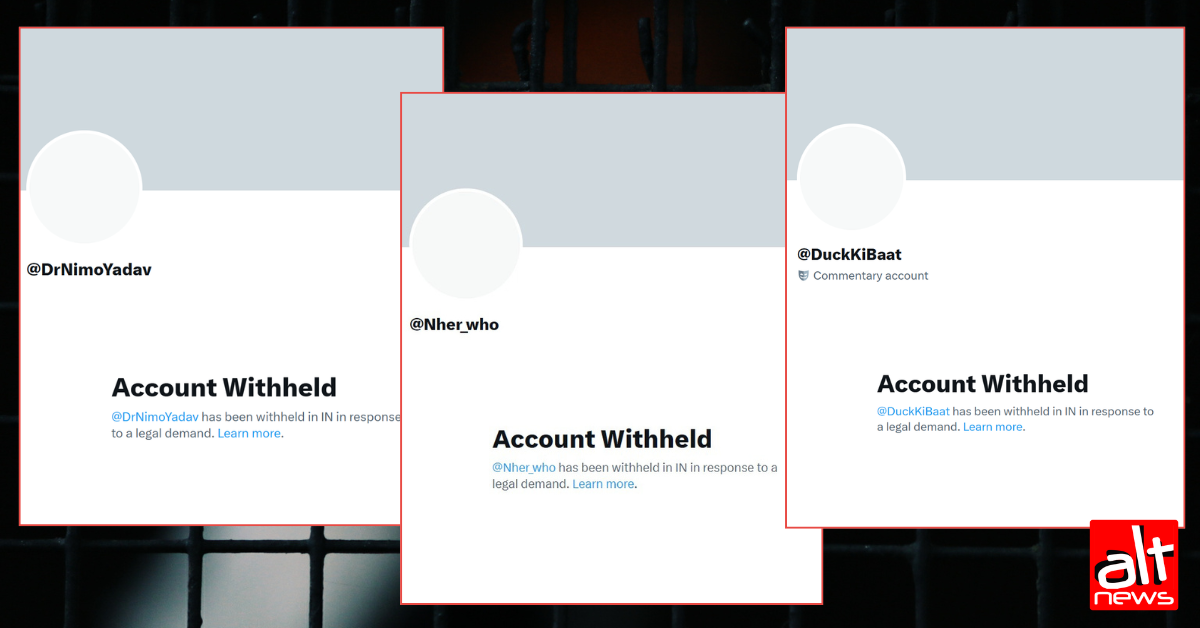Click the DuckKiBaat profile avatar circle

(x=851, y=178)
